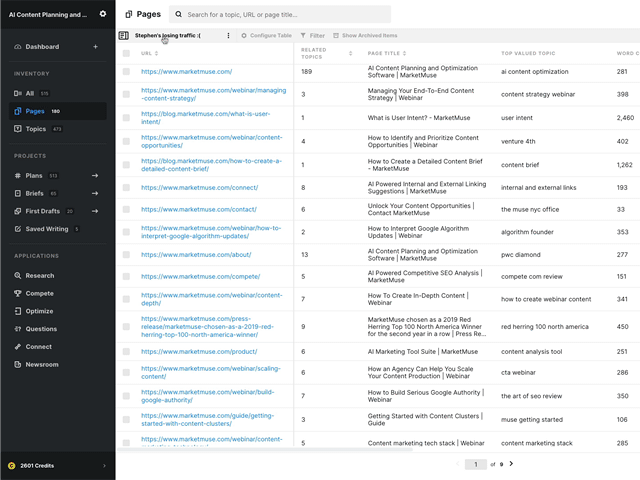Click the Briefs document icon

[x=18, y=193]
